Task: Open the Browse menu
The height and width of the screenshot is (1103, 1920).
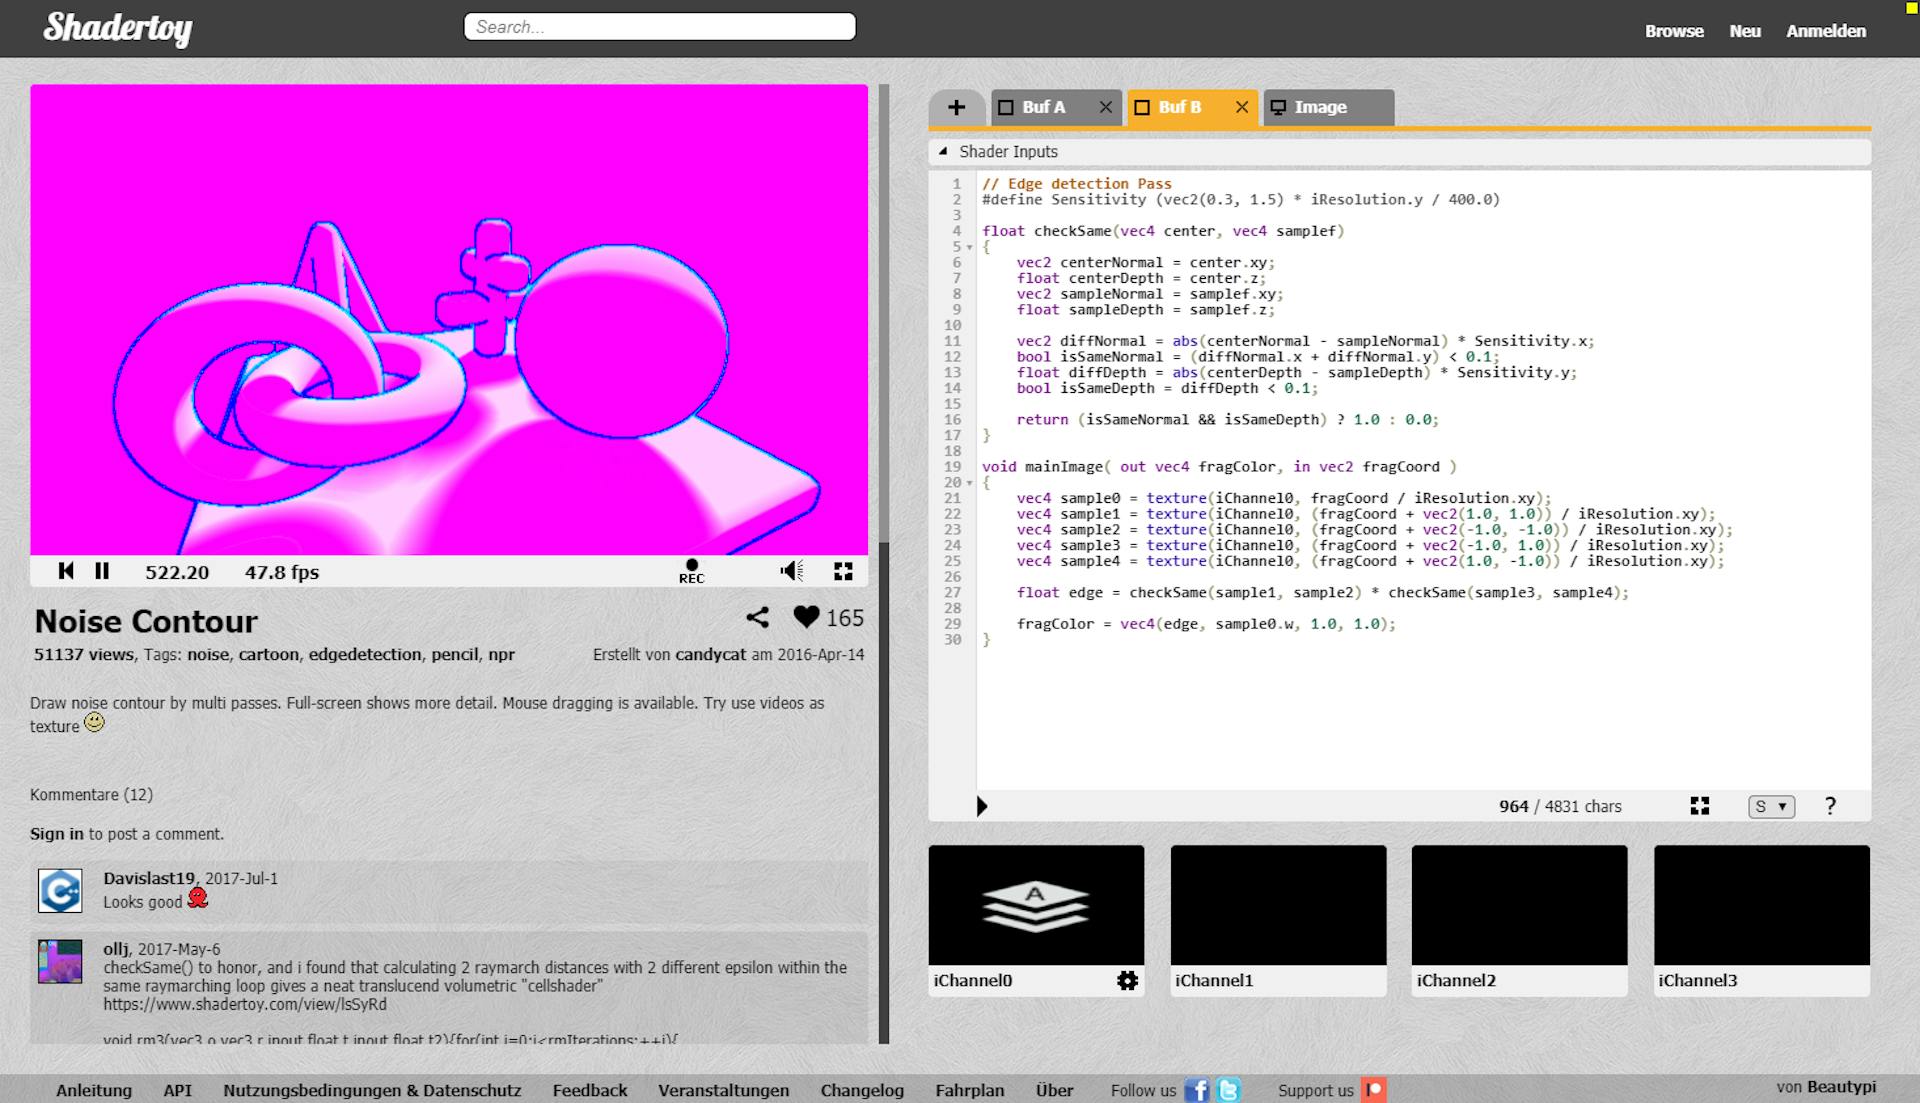Action: pyautogui.click(x=1673, y=30)
